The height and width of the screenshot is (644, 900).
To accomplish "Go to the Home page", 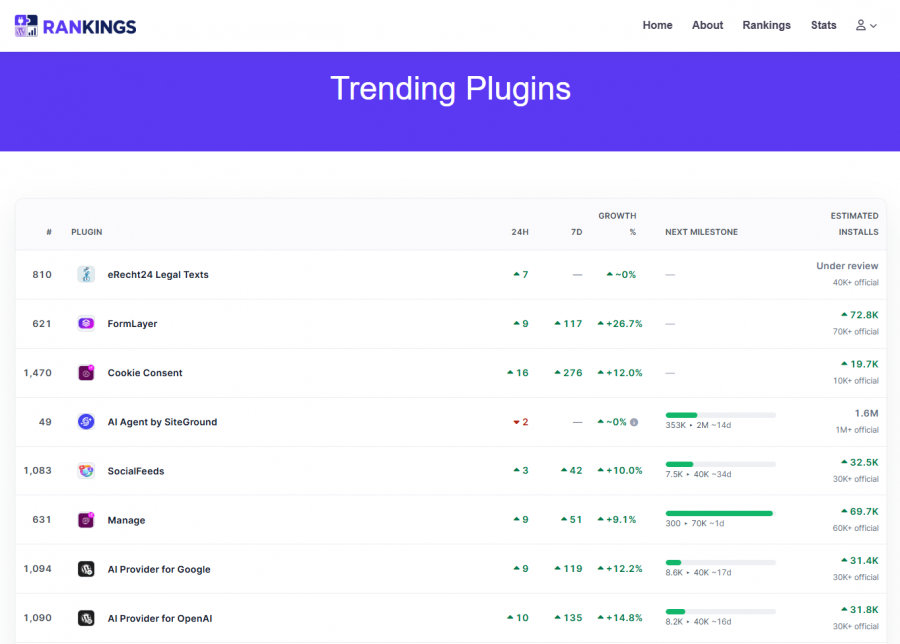I will point(657,25).
